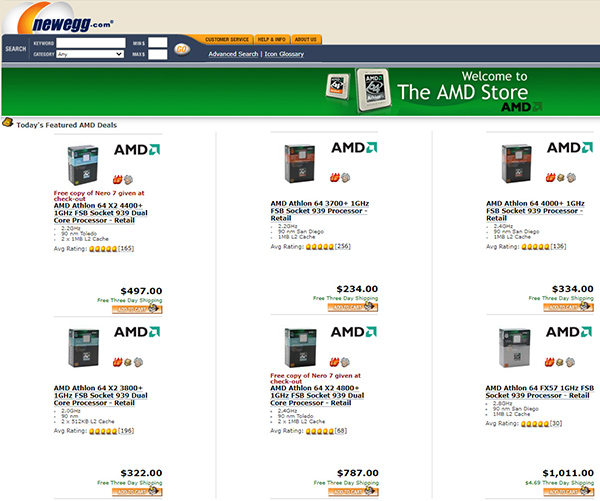The image size is (600, 501).
Task: Click the rating count [136] for Athlon 4000+
Action: pos(558,246)
